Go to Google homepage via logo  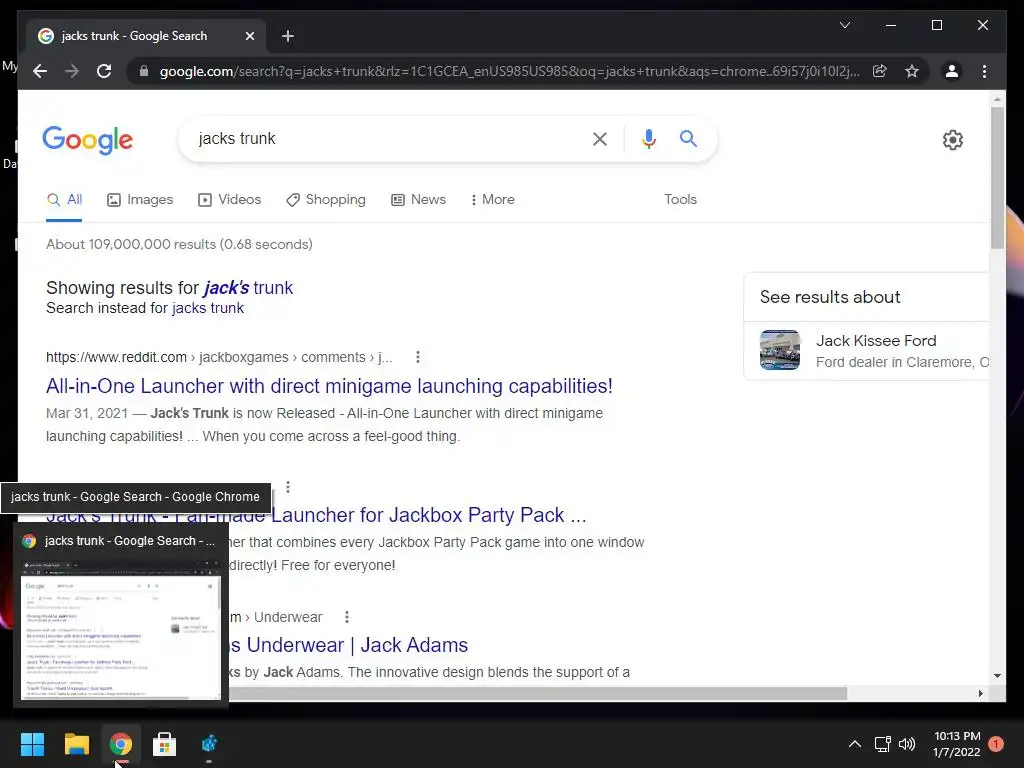[x=88, y=140]
